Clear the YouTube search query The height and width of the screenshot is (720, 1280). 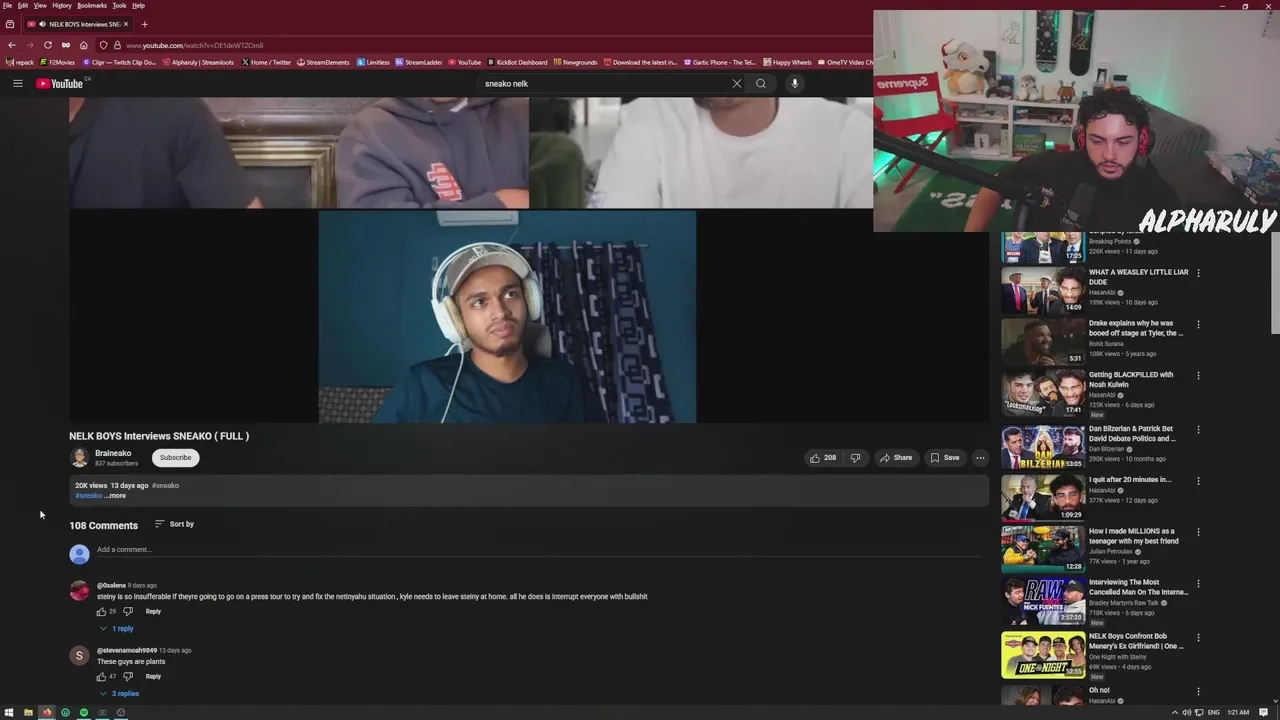coord(737,84)
